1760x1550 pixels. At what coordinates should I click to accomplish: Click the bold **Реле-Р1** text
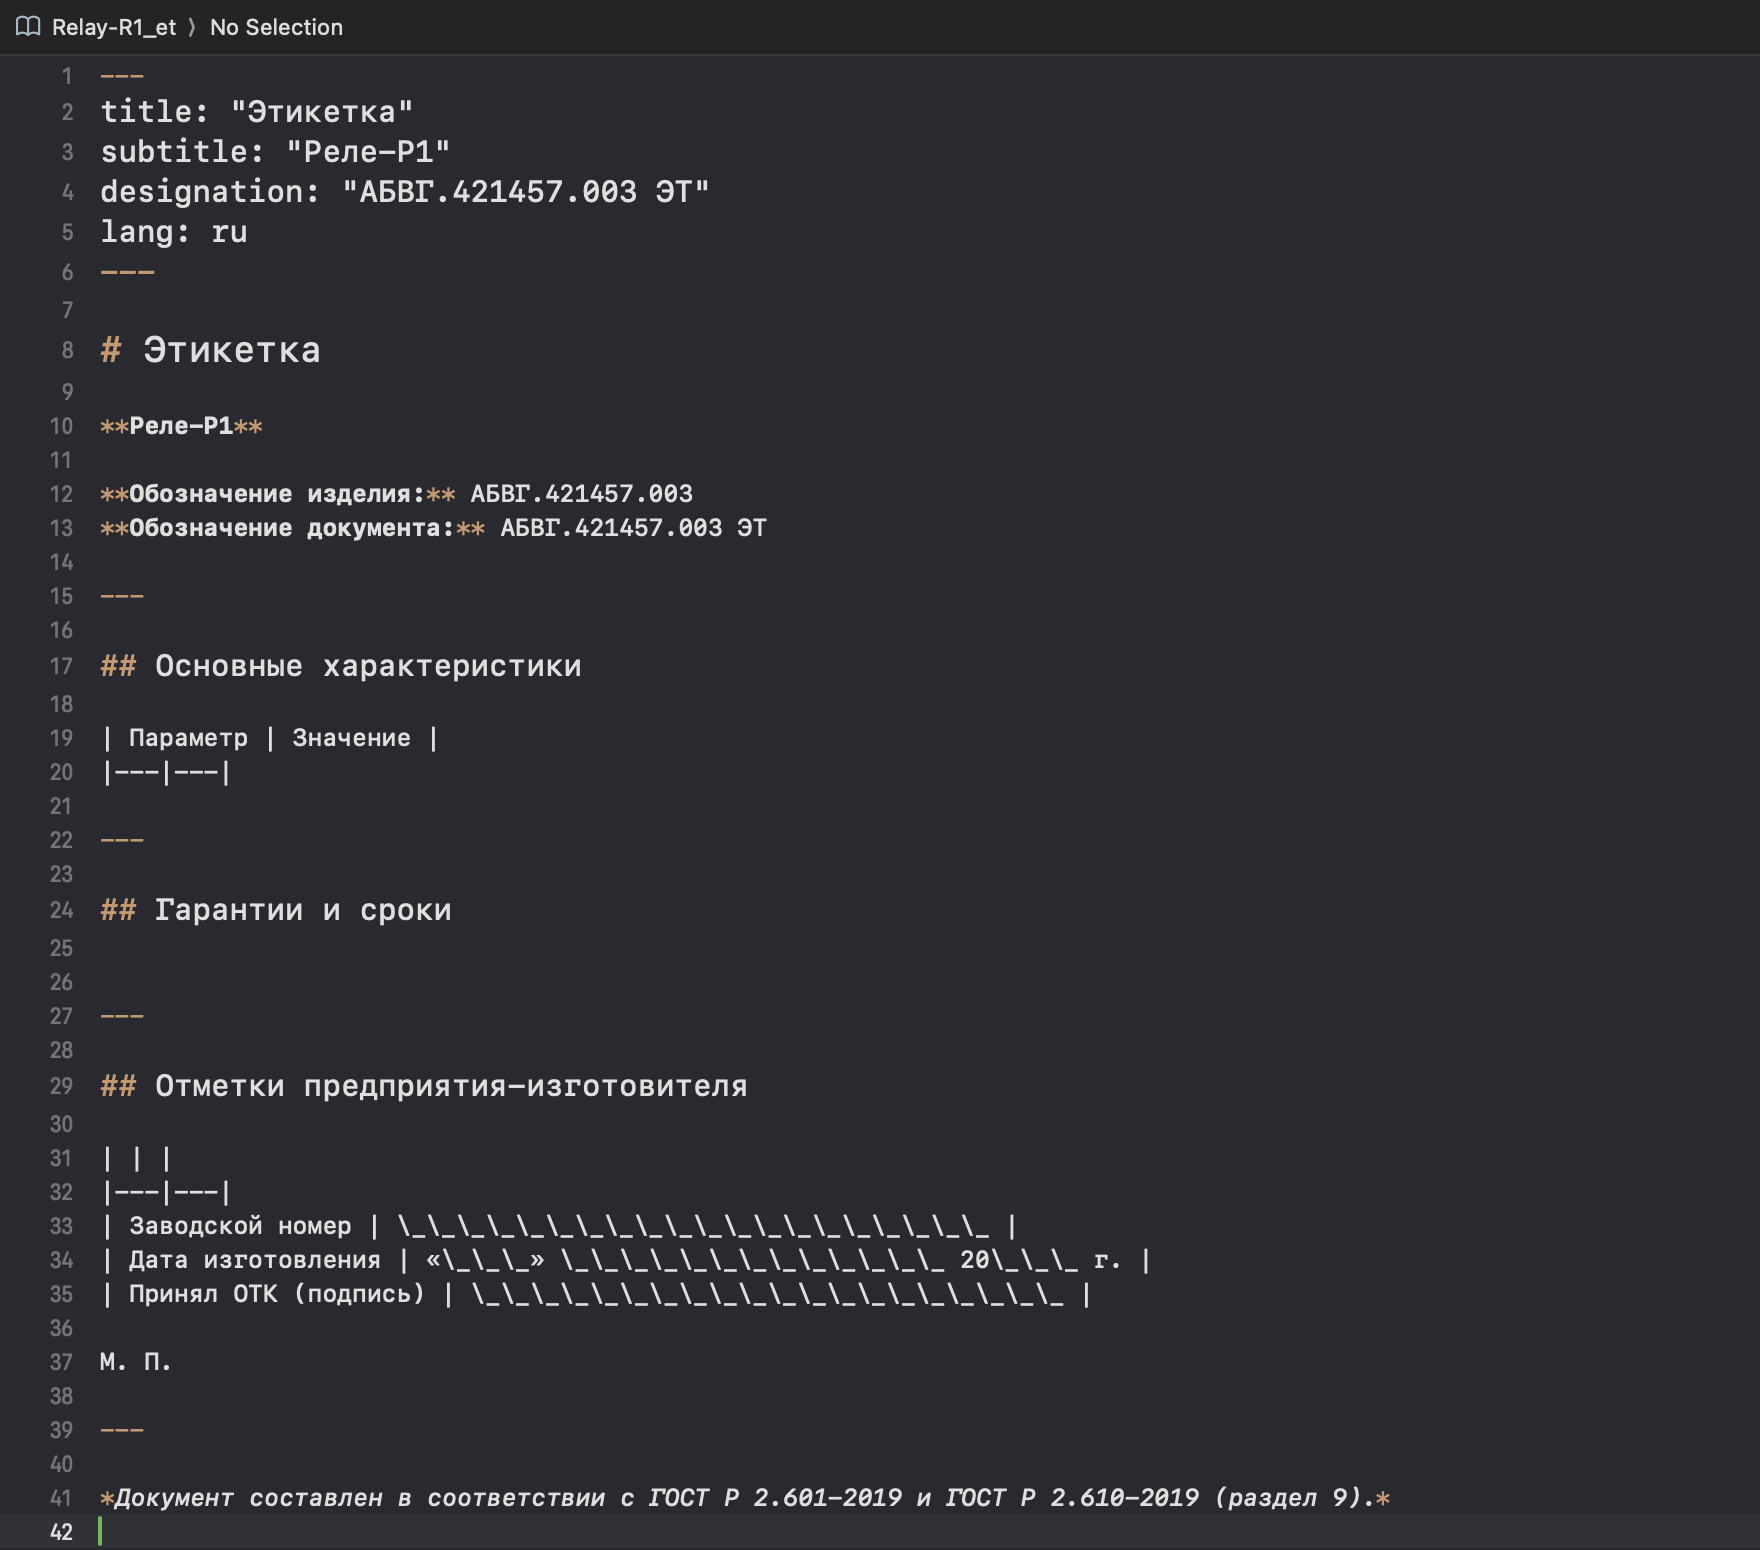(181, 426)
